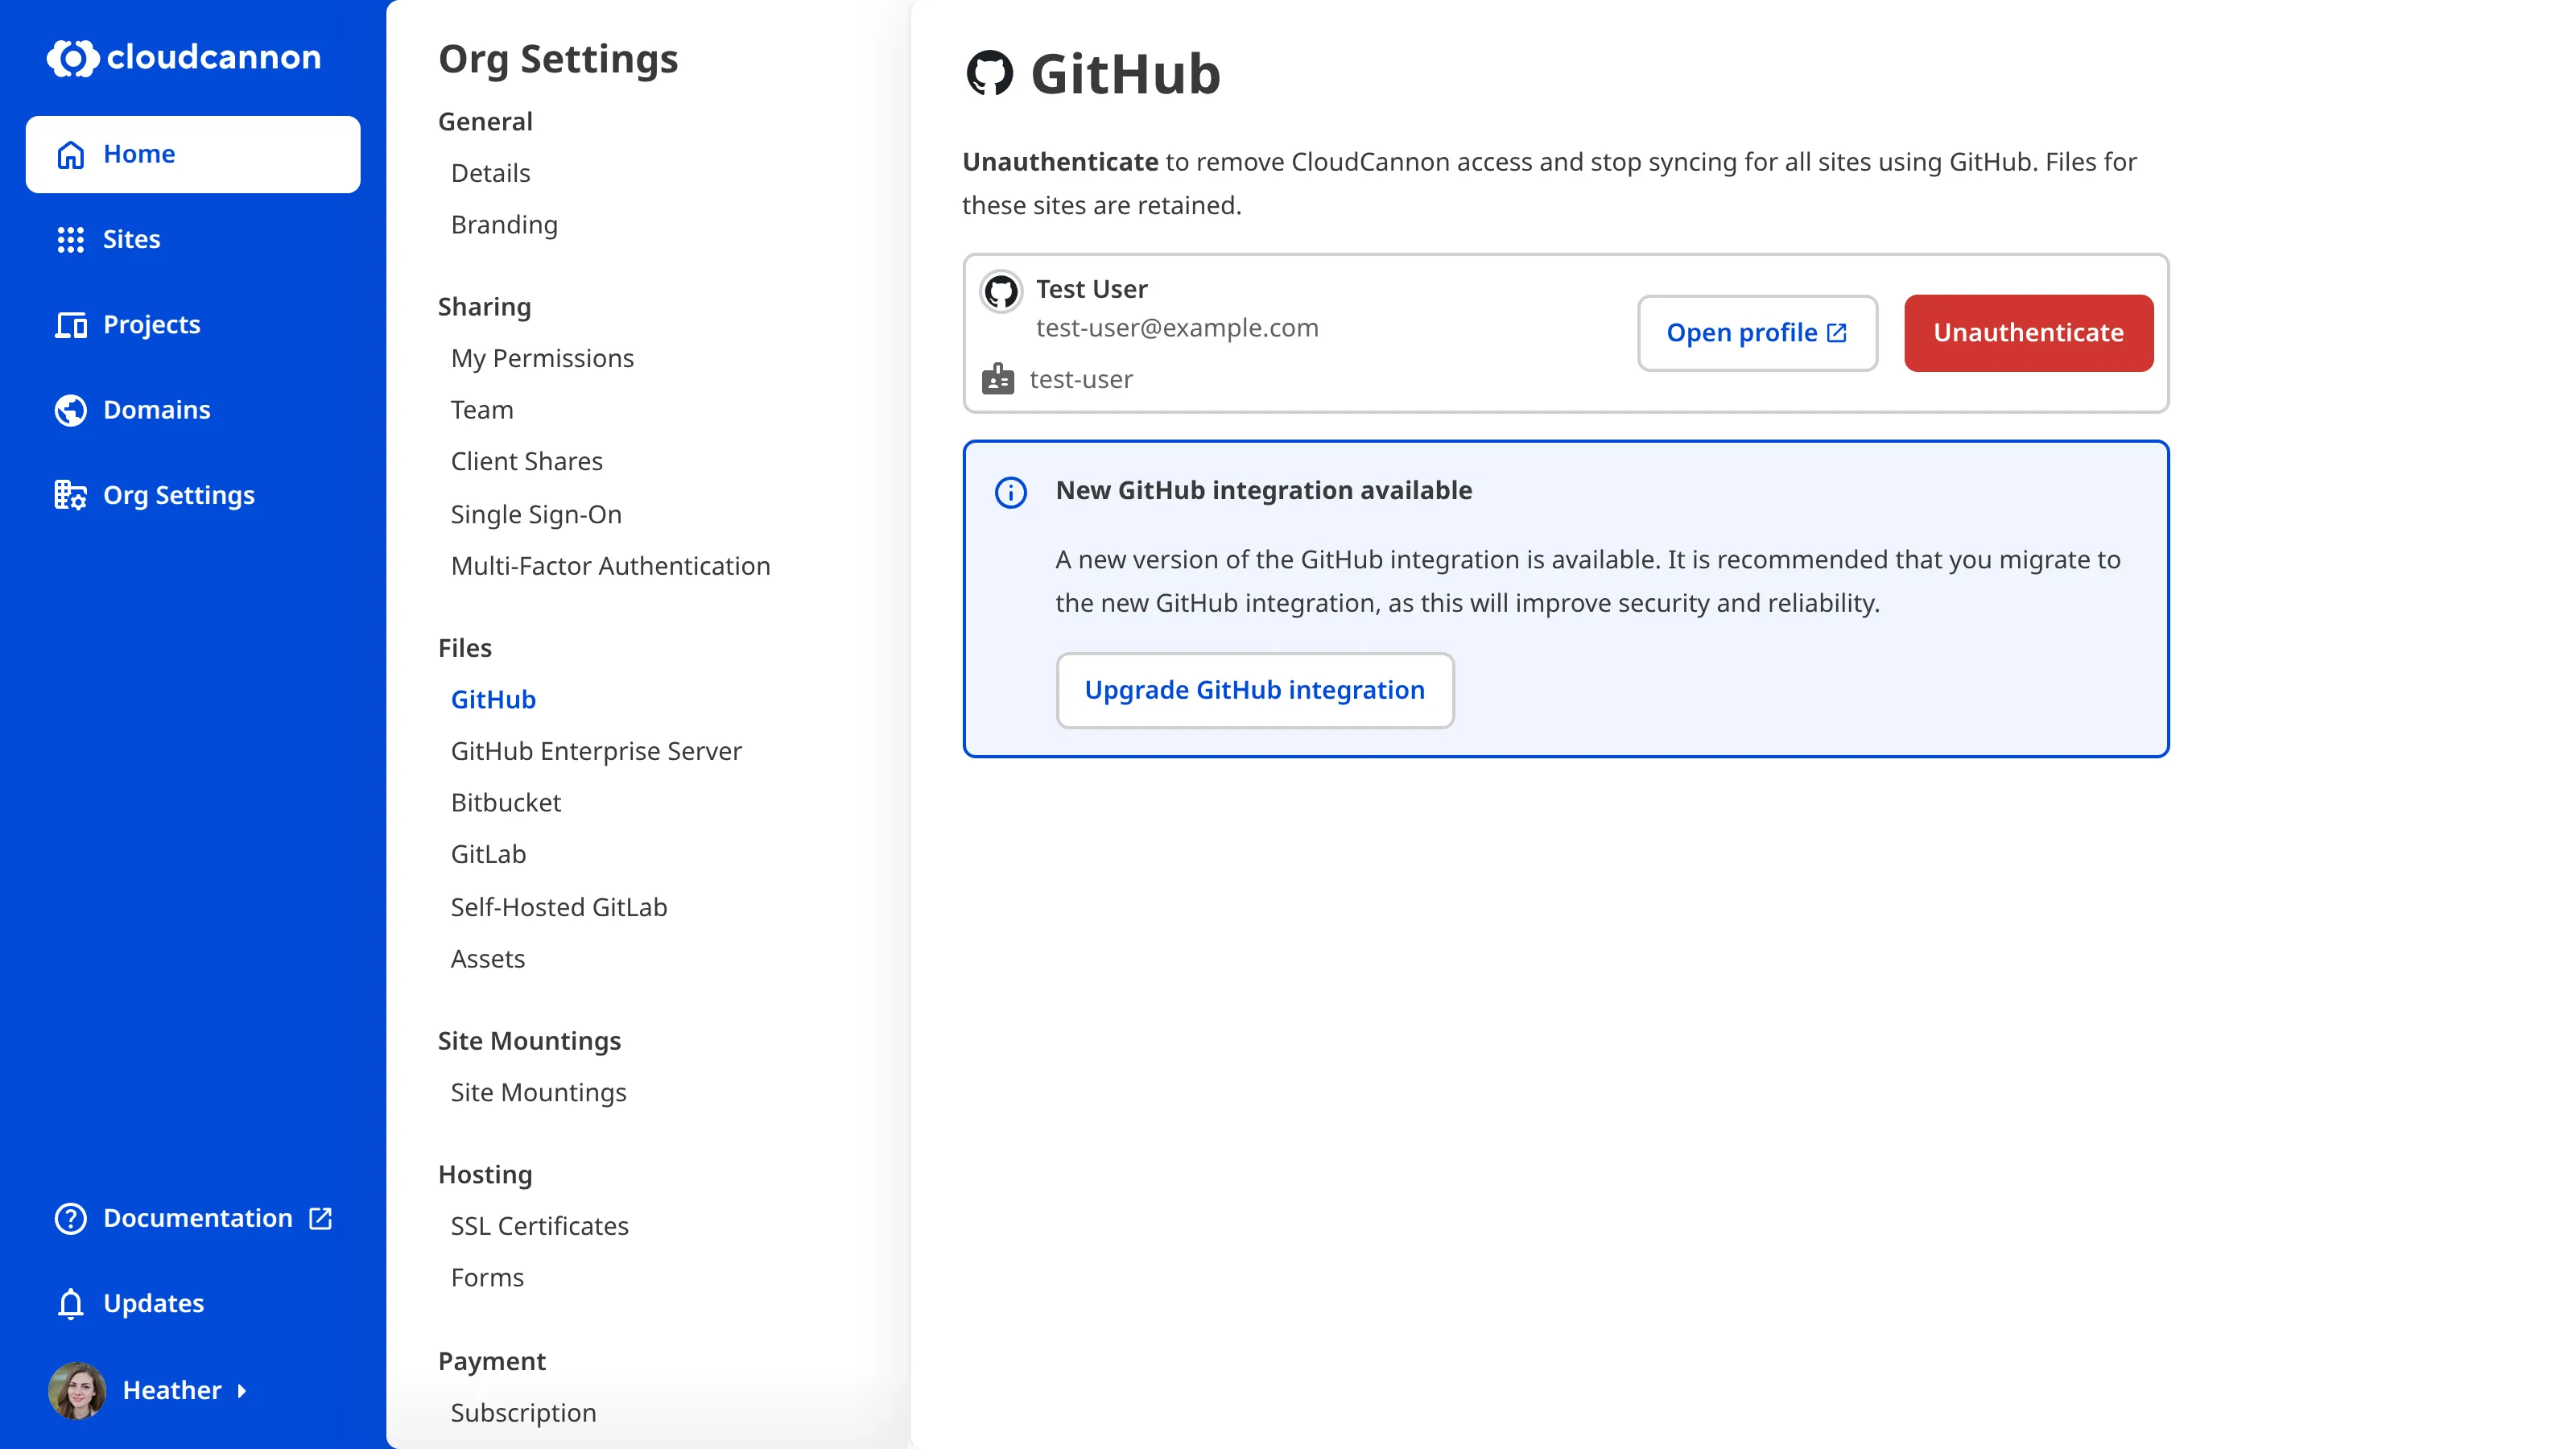The height and width of the screenshot is (1449, 2576).
Task: Open the Site Mountings link item
Action: [539, 1092]
